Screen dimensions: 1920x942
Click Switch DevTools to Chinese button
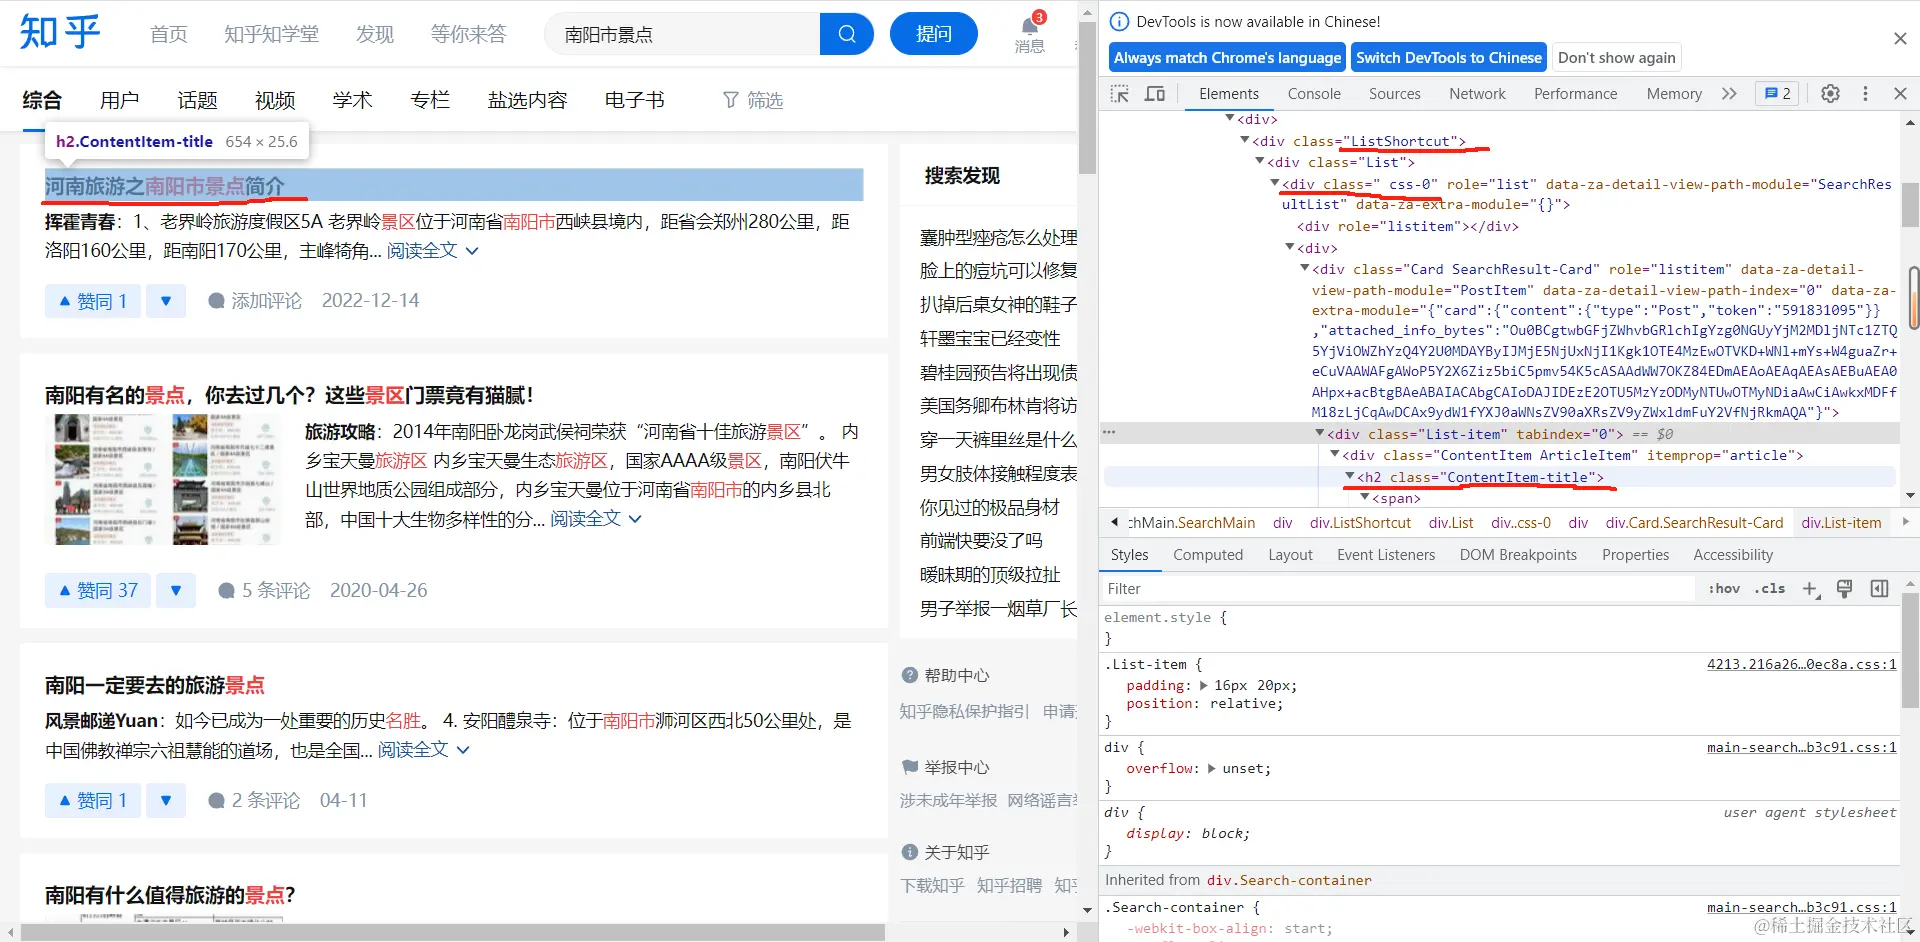pos(1449,58)
